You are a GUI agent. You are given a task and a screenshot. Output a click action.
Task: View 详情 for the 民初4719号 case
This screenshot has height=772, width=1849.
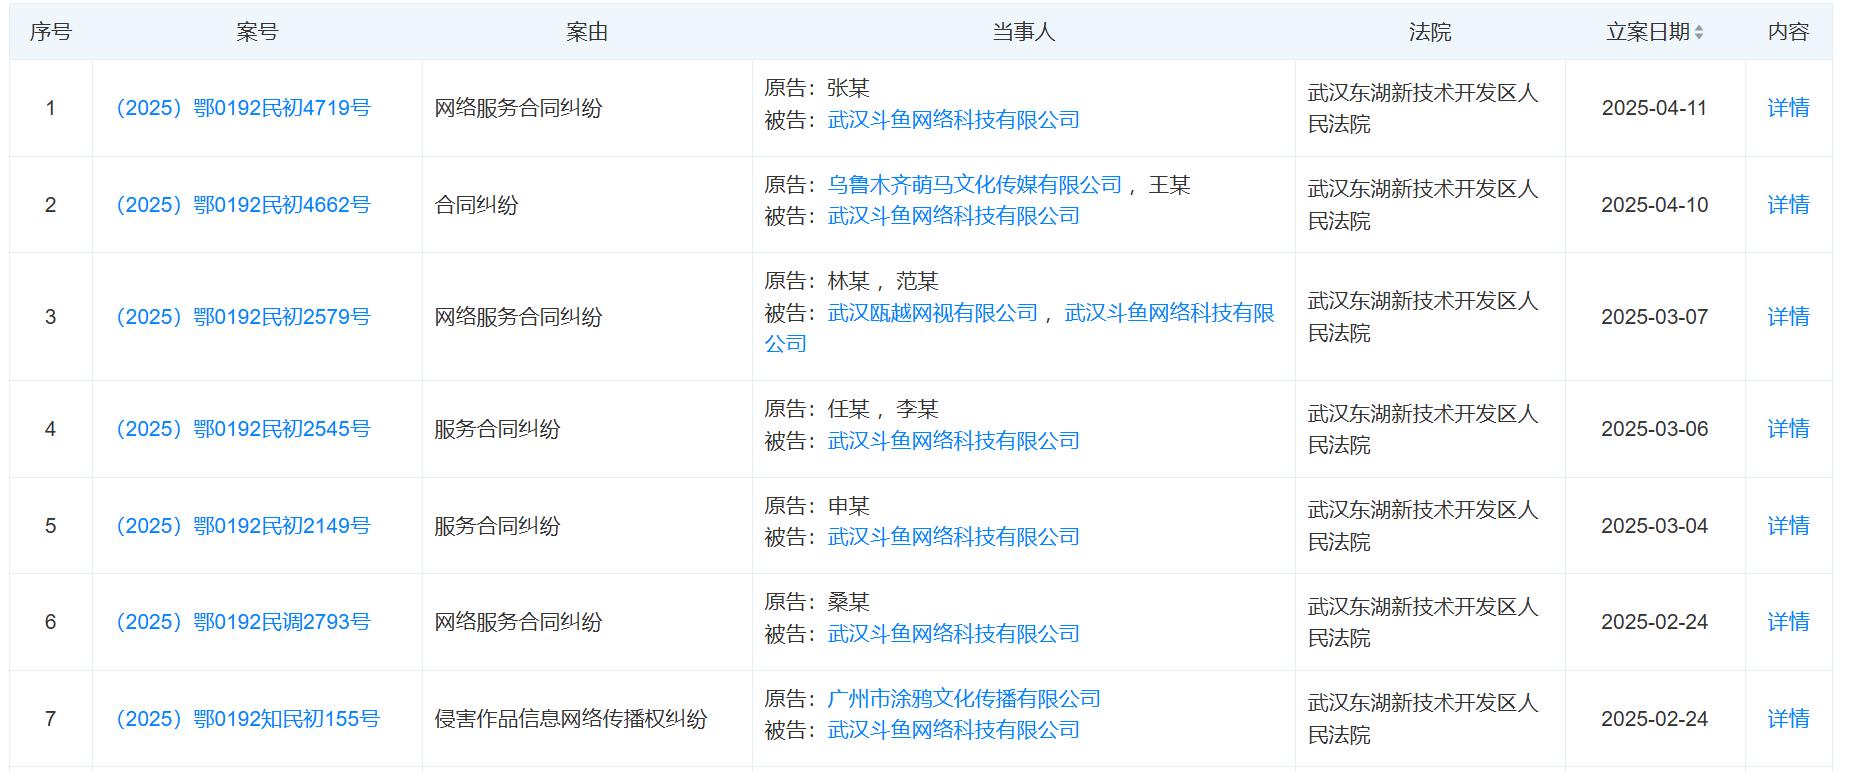(1788, 108)
